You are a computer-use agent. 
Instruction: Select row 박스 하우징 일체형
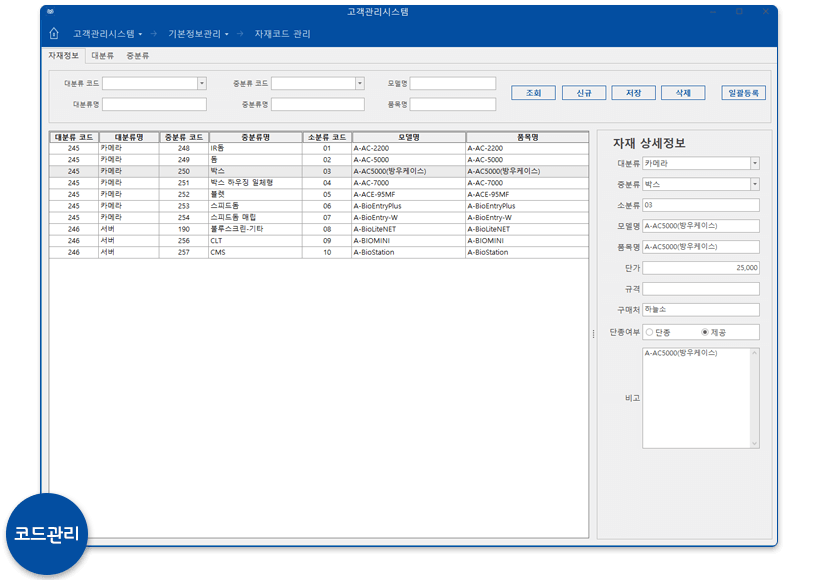319,183
